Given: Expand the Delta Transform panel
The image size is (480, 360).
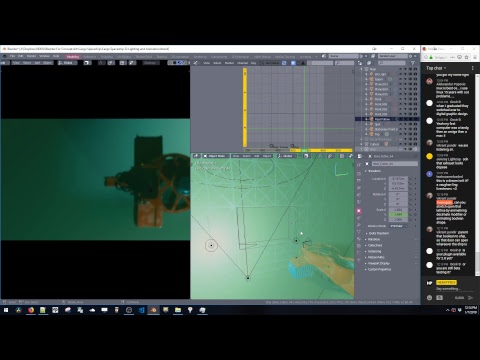Looking at the screenshot, I should click(x=378, y=233).
